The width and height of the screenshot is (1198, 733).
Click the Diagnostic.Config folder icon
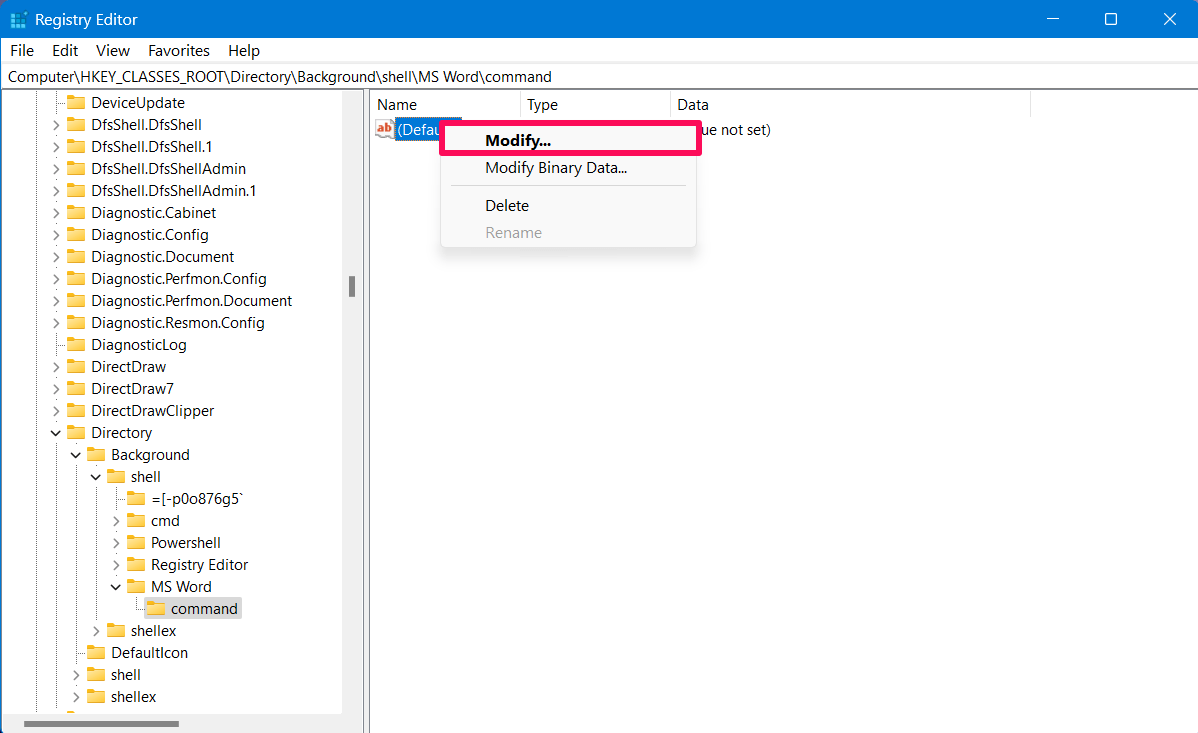pyautogui.click(x=76, y=235)
